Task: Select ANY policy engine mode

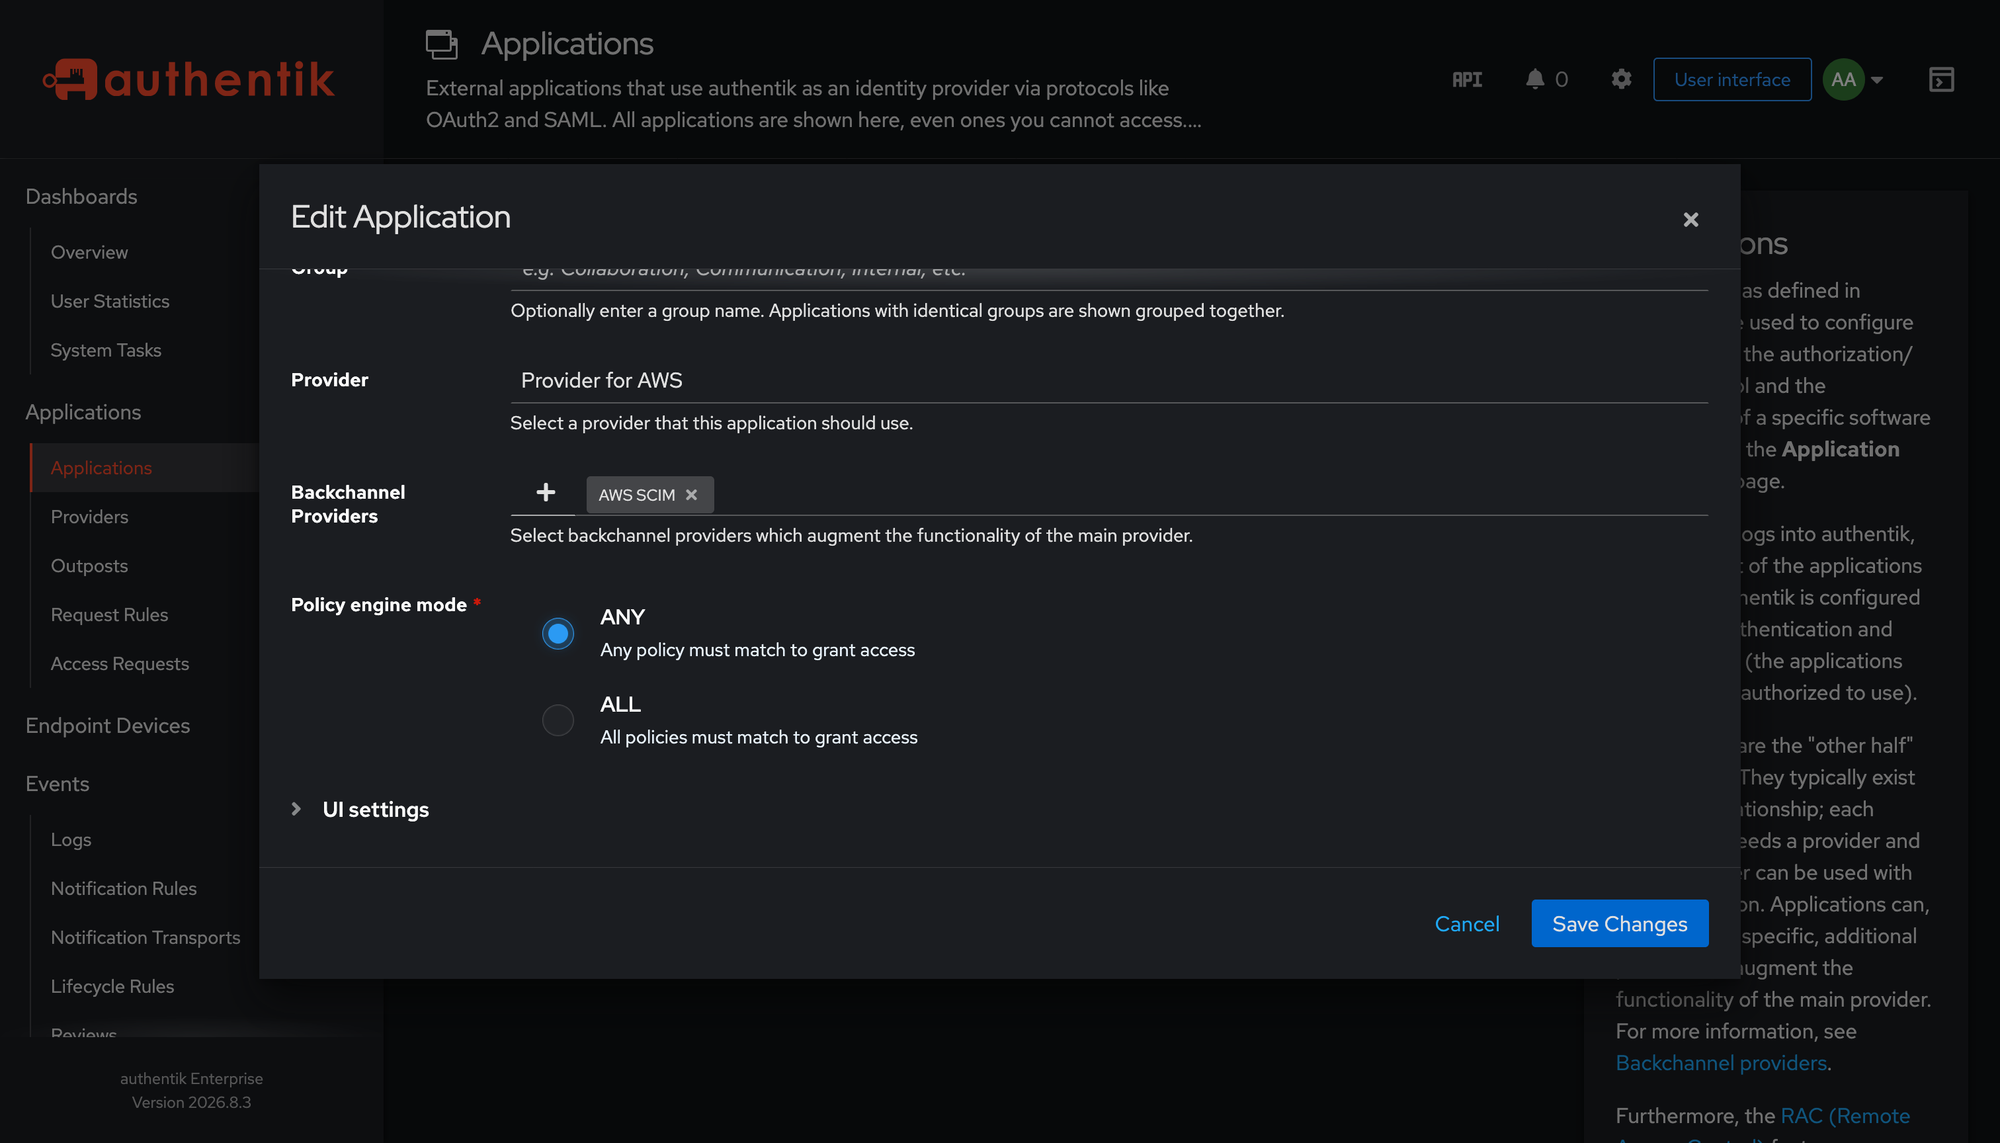Action: pos(558,633)
